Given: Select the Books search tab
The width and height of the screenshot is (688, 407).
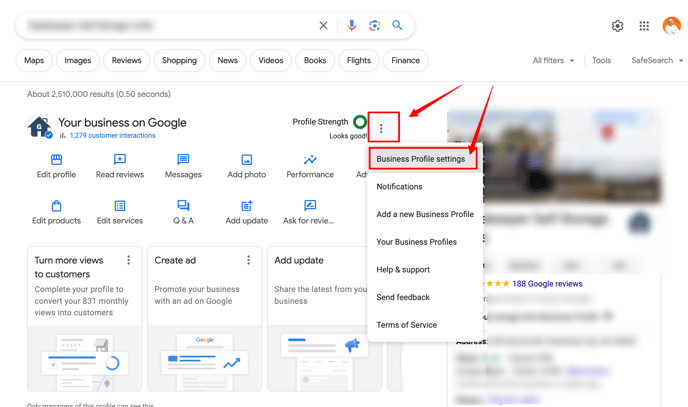Looking at the screenshot, I should (315, 61).
